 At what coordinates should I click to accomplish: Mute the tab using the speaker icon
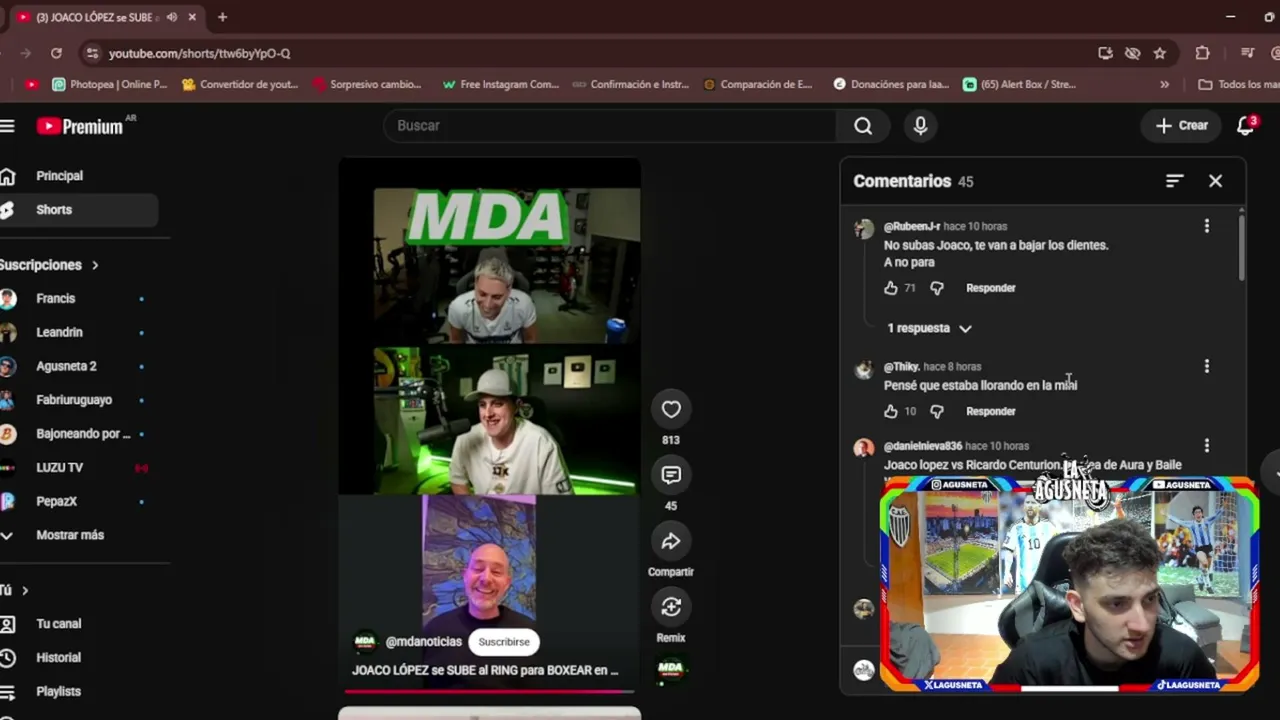[172, 17]
